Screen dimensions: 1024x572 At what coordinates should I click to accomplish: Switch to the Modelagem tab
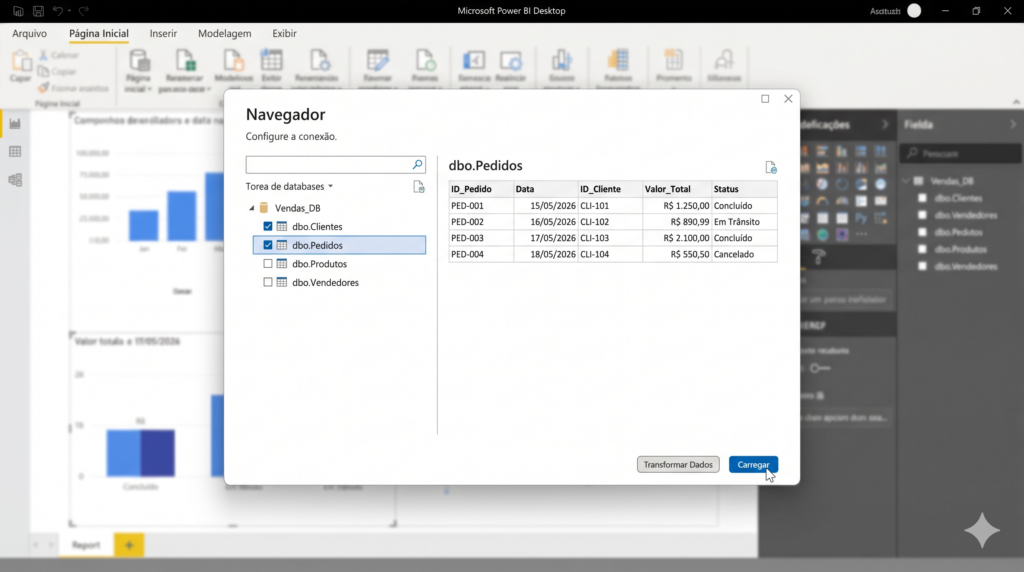[x=225, y=33]
